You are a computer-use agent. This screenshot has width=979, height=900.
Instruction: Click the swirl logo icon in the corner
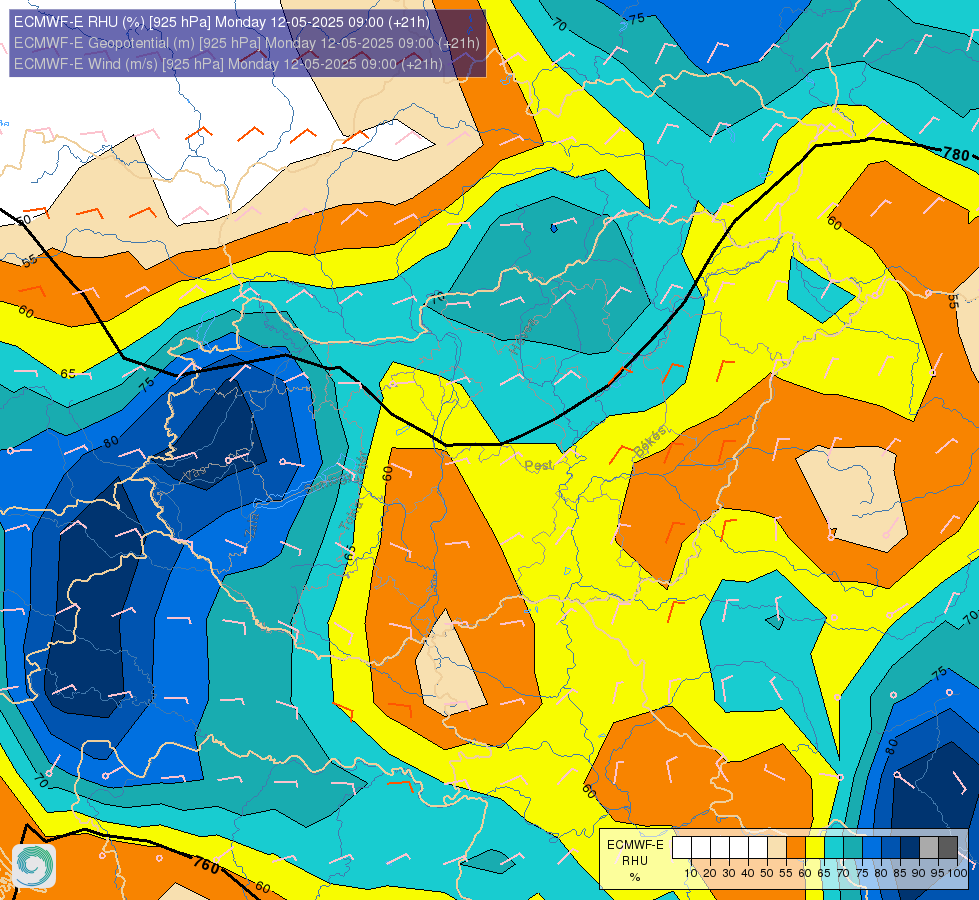[34, 866]
